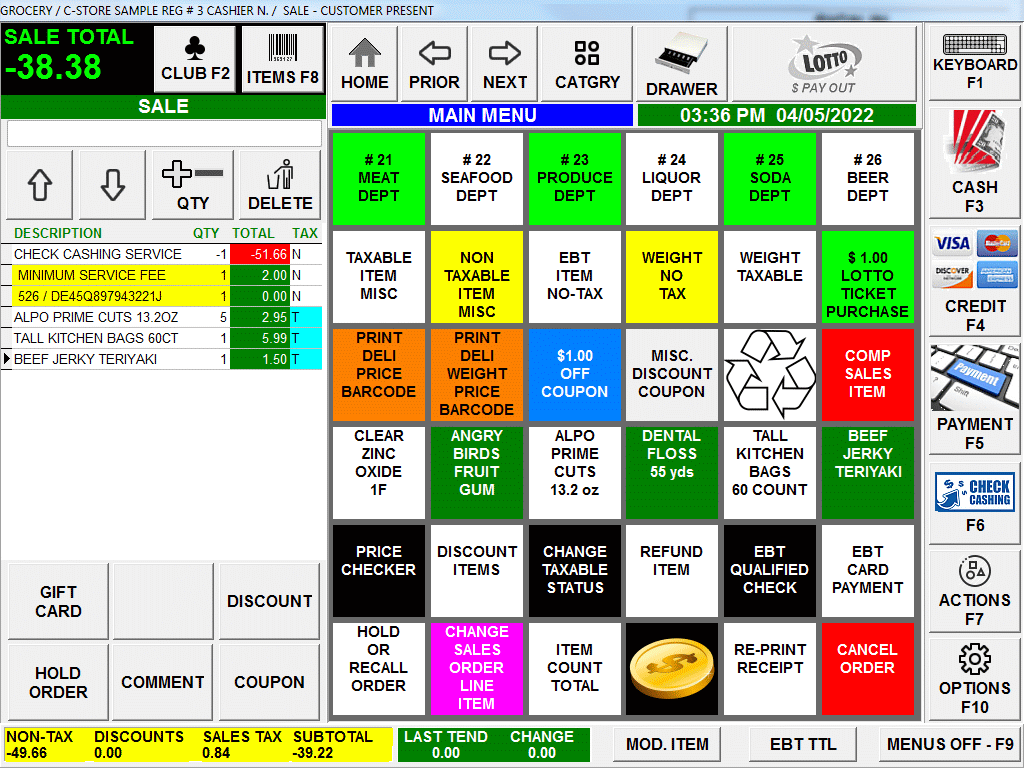
Task: Open Check Cashing F6
Action: click(x=974, y=501)
